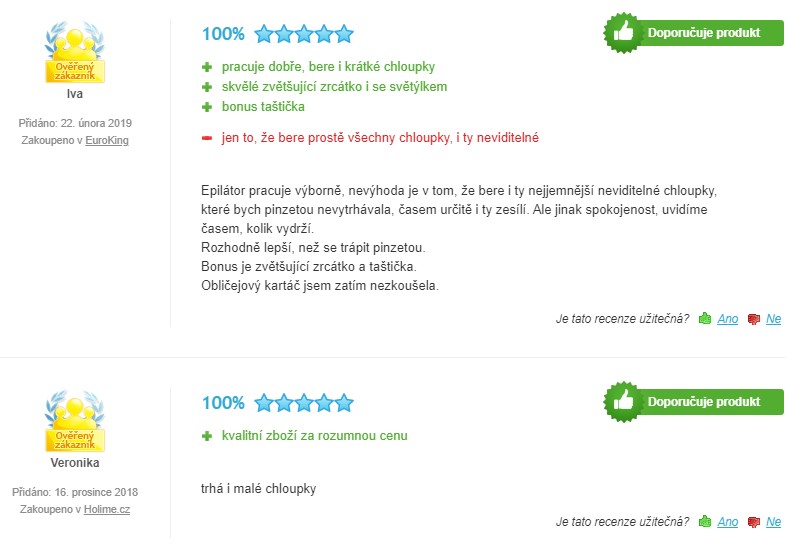
Task: Click the star rating in Veronika's review
Action: click(304, 403)
